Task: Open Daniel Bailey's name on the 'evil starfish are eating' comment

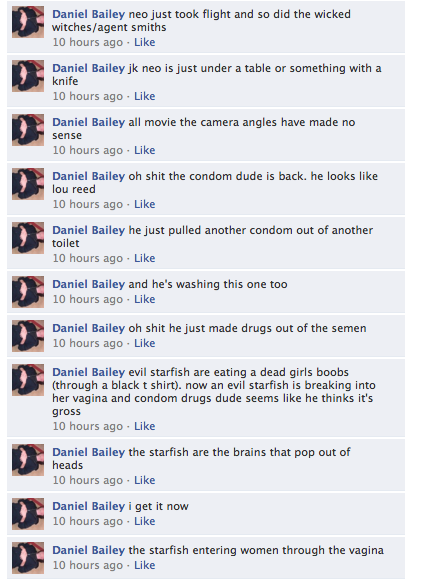Action: tap(88, 372)
